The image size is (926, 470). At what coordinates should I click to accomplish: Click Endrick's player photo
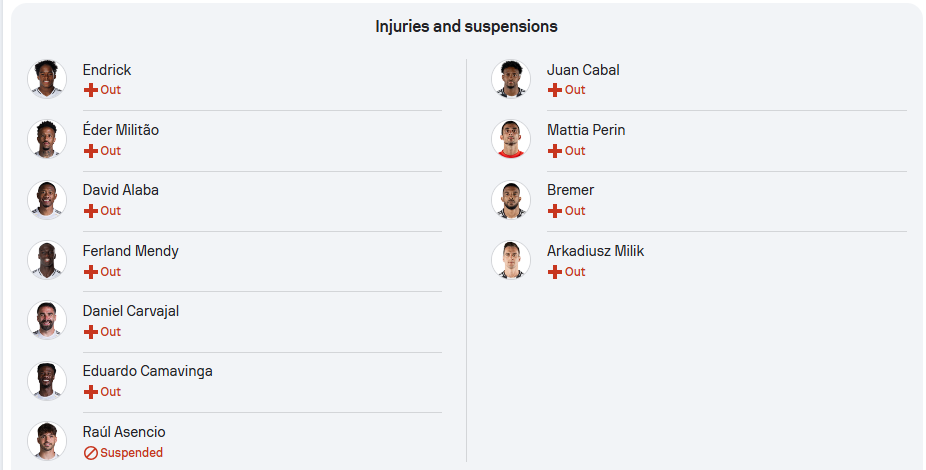point(47,79)
